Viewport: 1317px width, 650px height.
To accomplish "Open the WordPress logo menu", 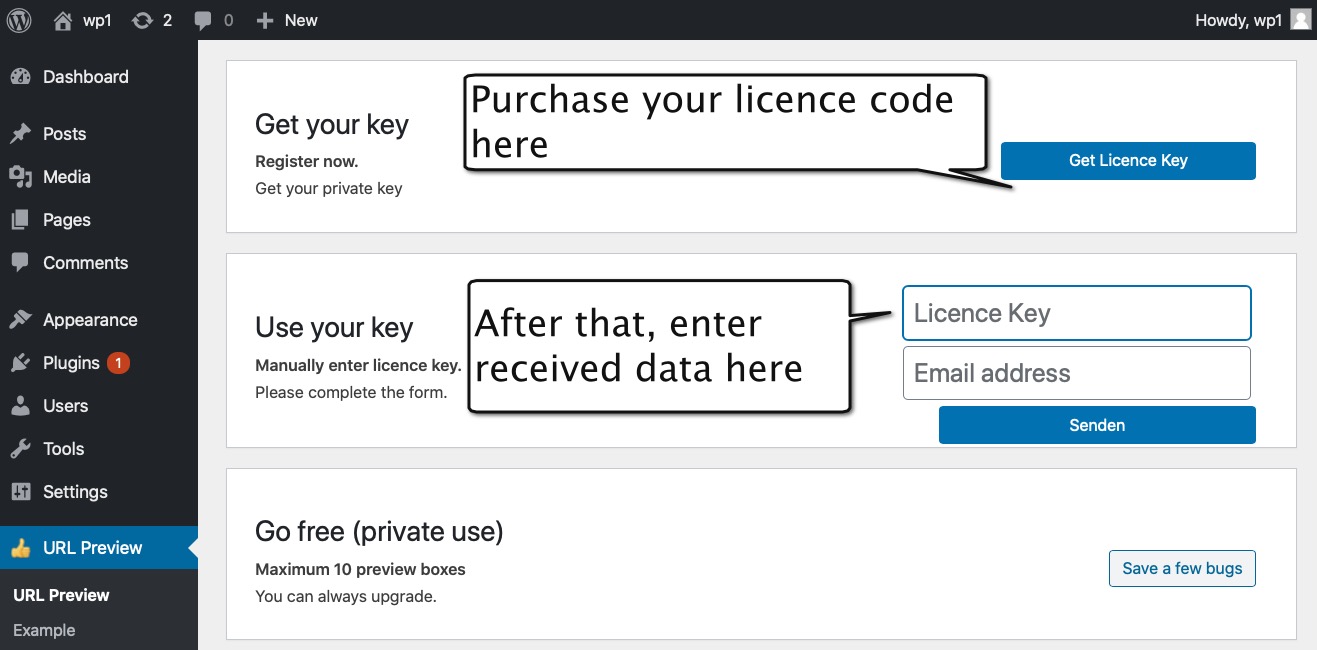I will [20, 20].
